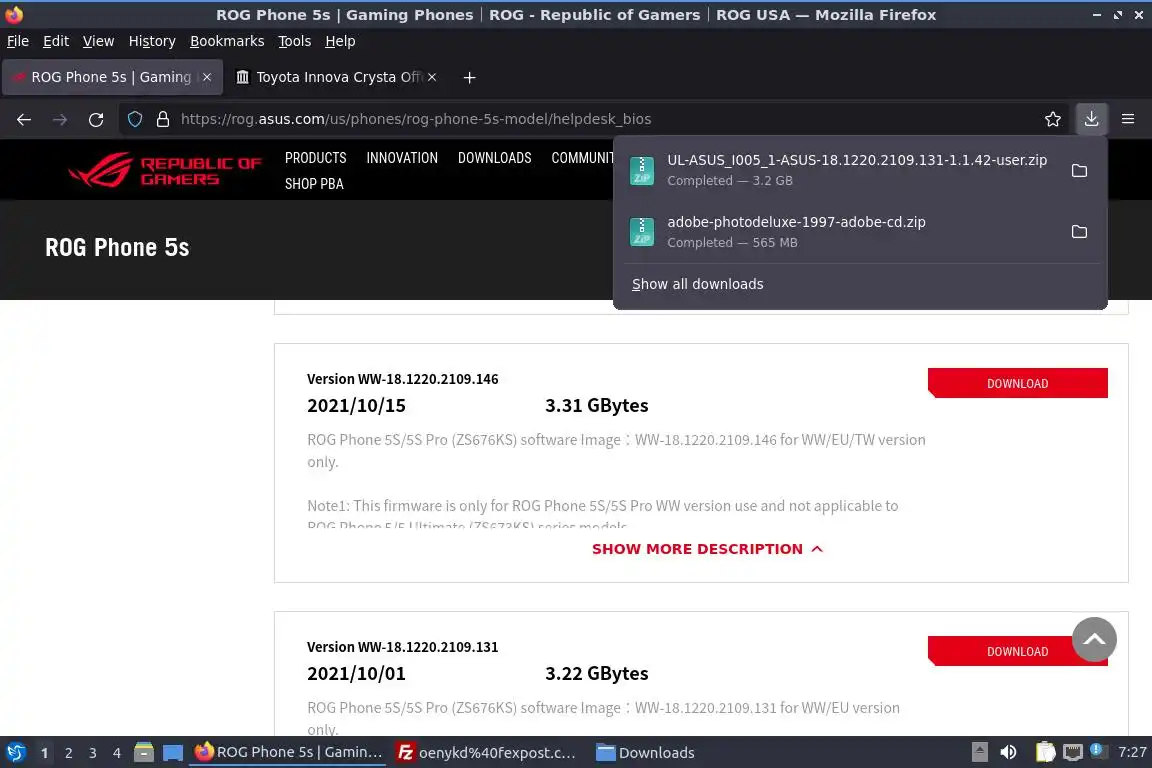Switch to the Downloads folder taskbar window
Image resolution: width=1152 pixels, height=768 pixels.
pyautogui.click(x=645, y=753)
